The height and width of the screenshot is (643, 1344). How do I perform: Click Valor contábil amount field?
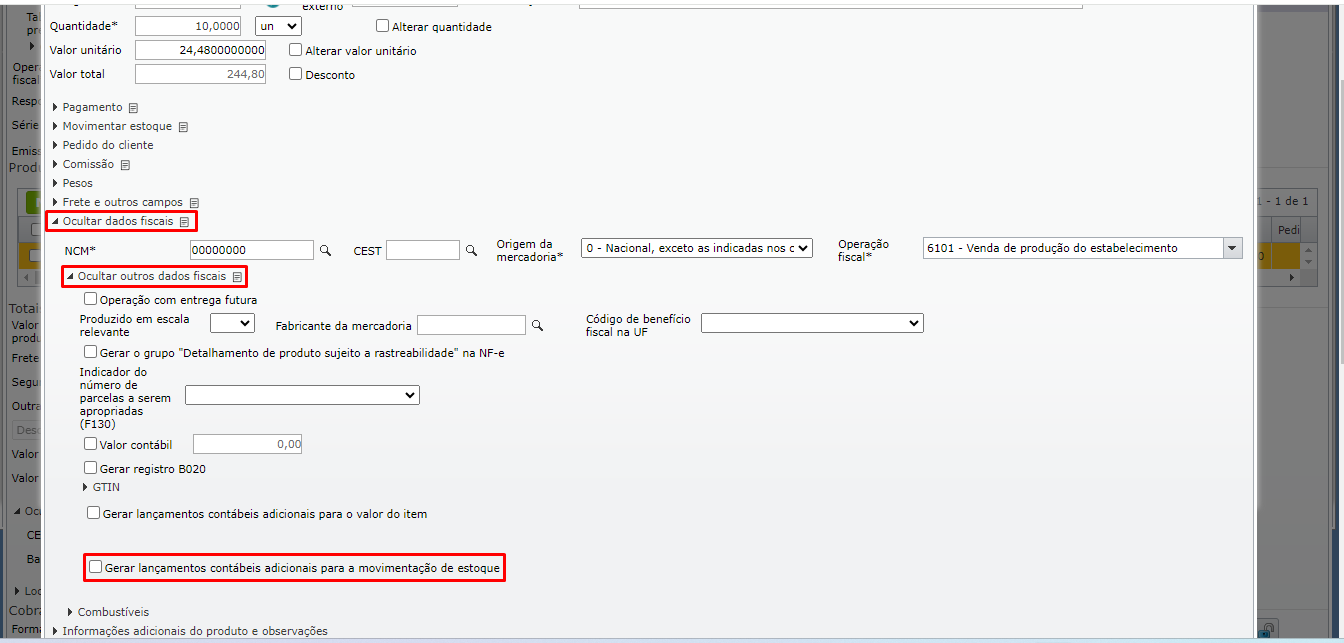tap(247, 444)
